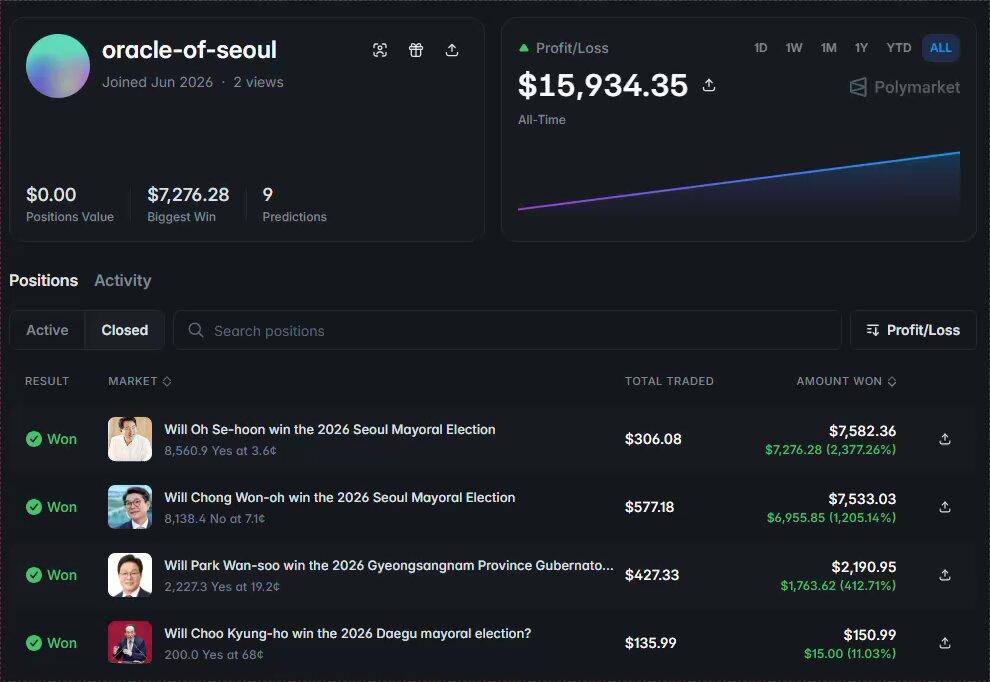Image resolution: width=990 pixels, height=682 pixels.
Task: Share the Choo Kyung-ho position row
Action: 945,643
